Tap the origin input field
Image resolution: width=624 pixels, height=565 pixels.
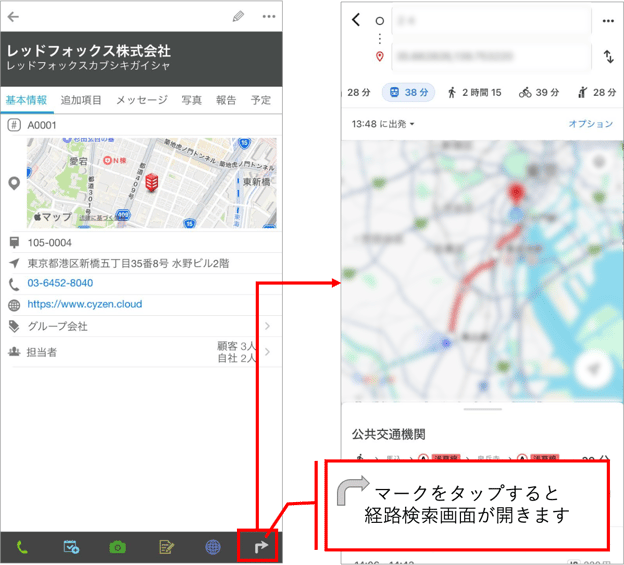click(x=492, y=21)
